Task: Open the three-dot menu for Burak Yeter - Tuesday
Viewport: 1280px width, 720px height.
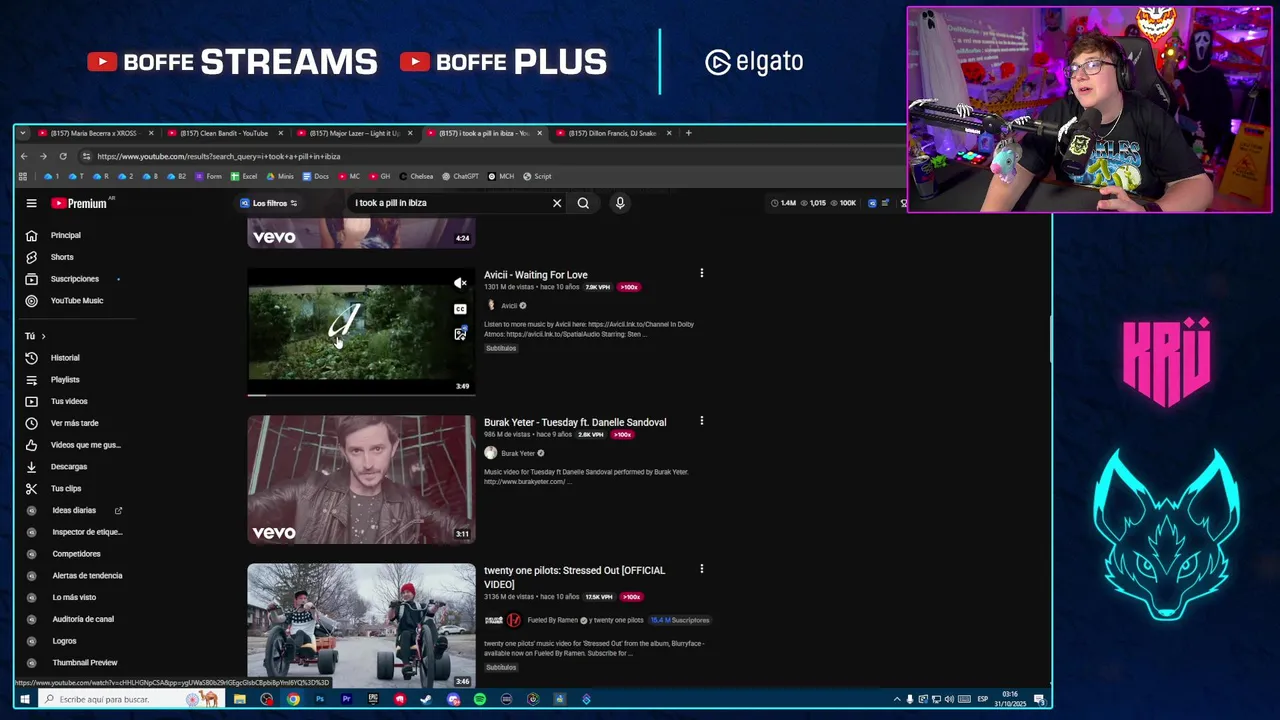Action: [701, 421]
